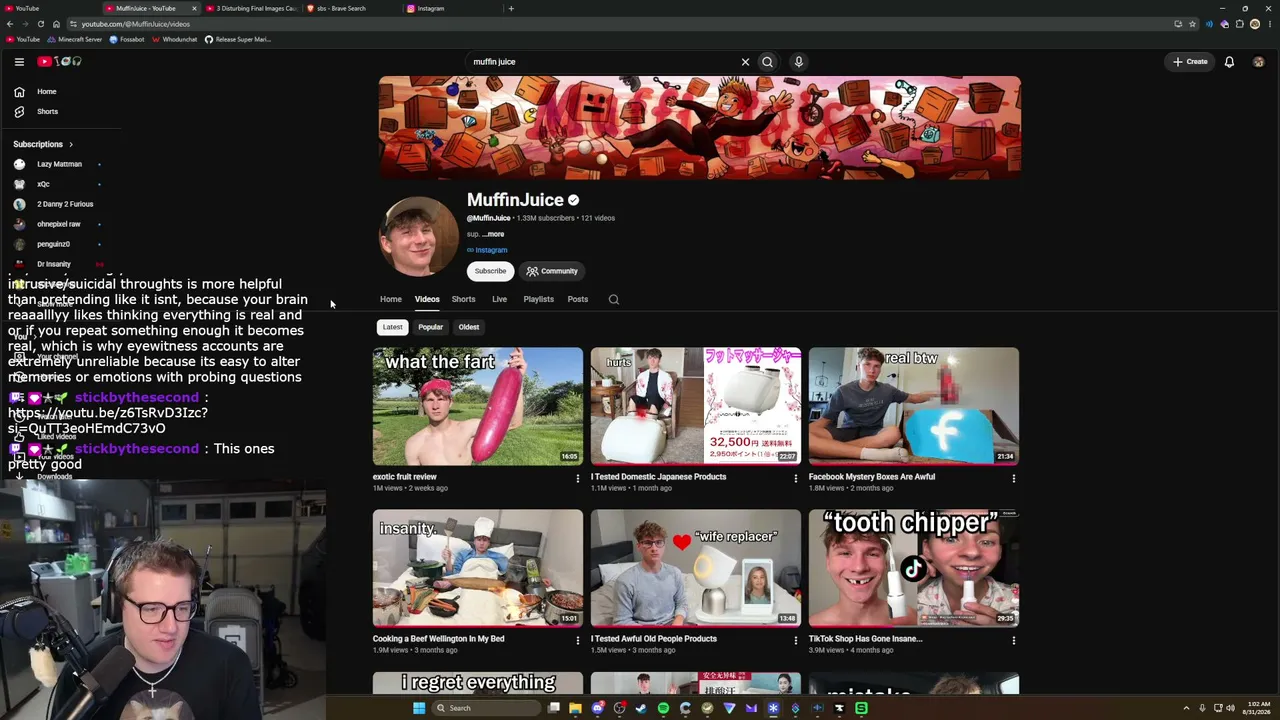Start voice search with the microphone icon
This screenshot has width=1280, height=720.
click(798, 62)
